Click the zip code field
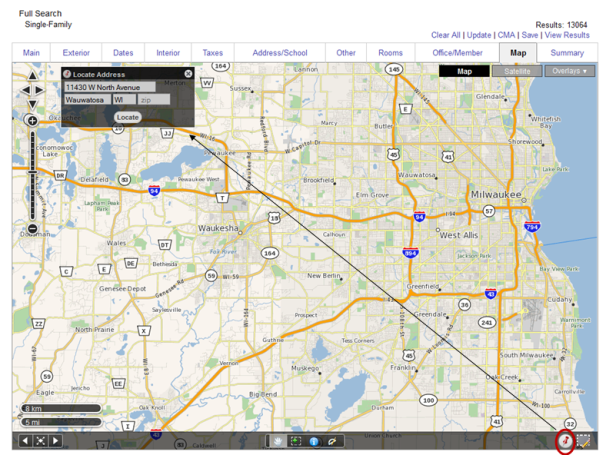The height and width of the screenshot is (455, 600). pos(153,100)
